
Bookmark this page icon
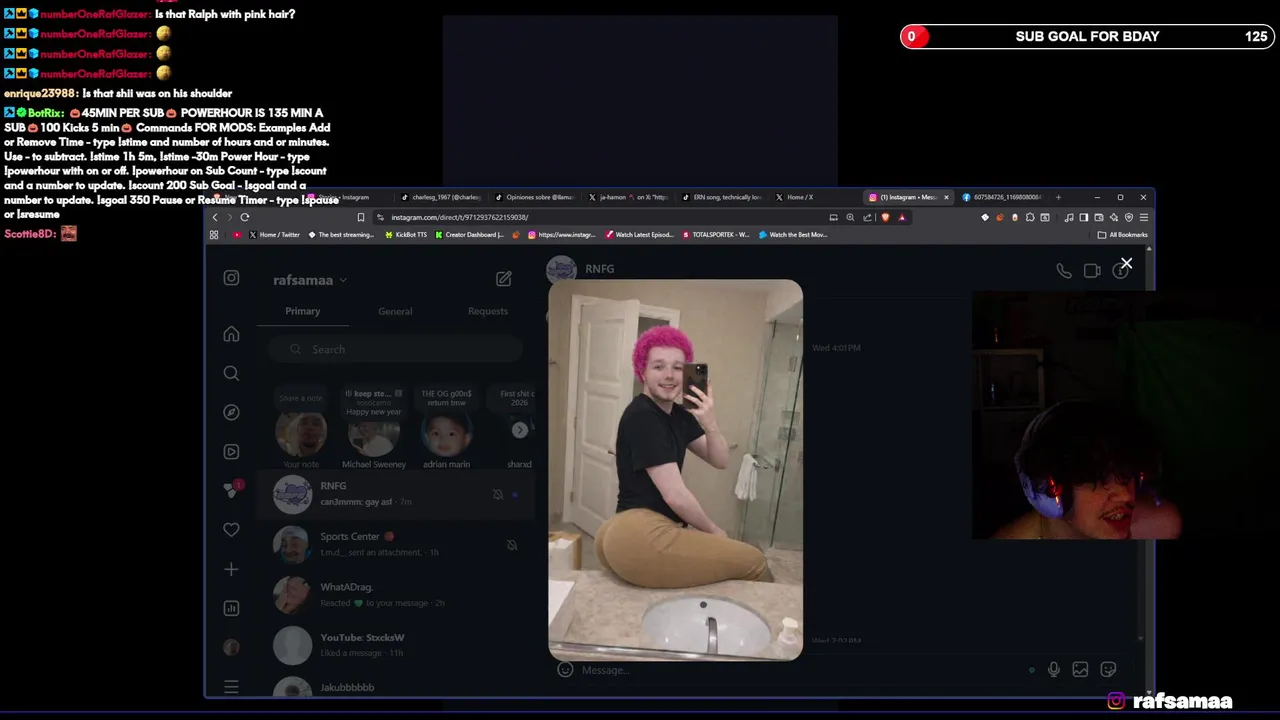pyautogui.click(x=361, y=217)
